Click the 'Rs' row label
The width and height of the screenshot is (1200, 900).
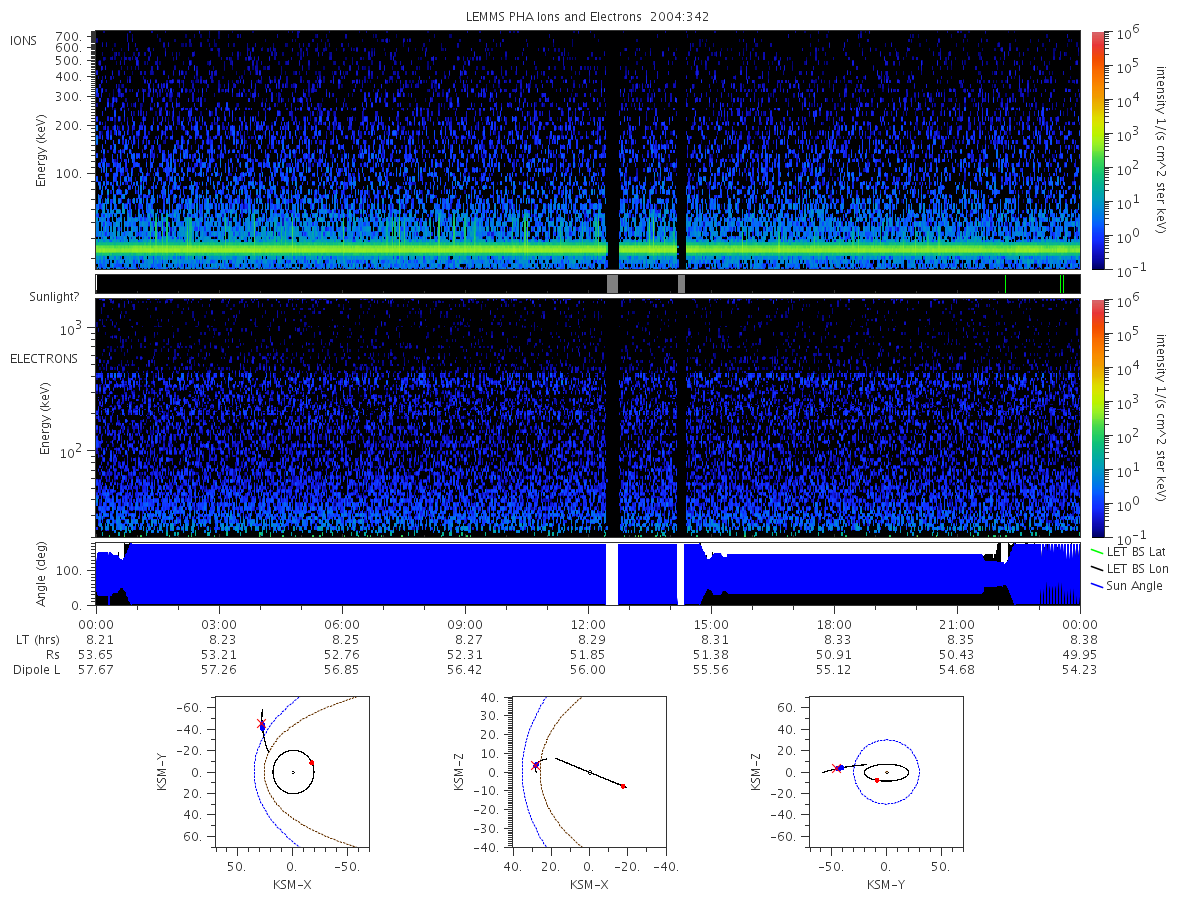tap(52, 654)
